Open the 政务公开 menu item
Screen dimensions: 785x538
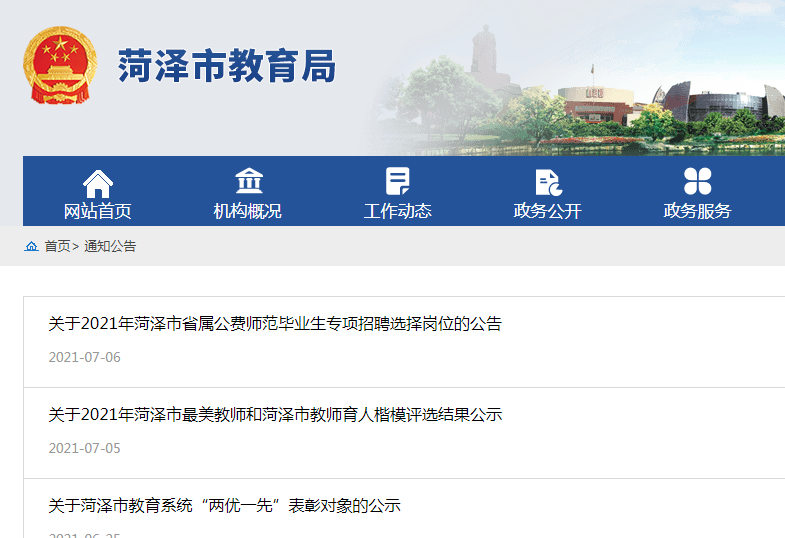pos(547,211)
